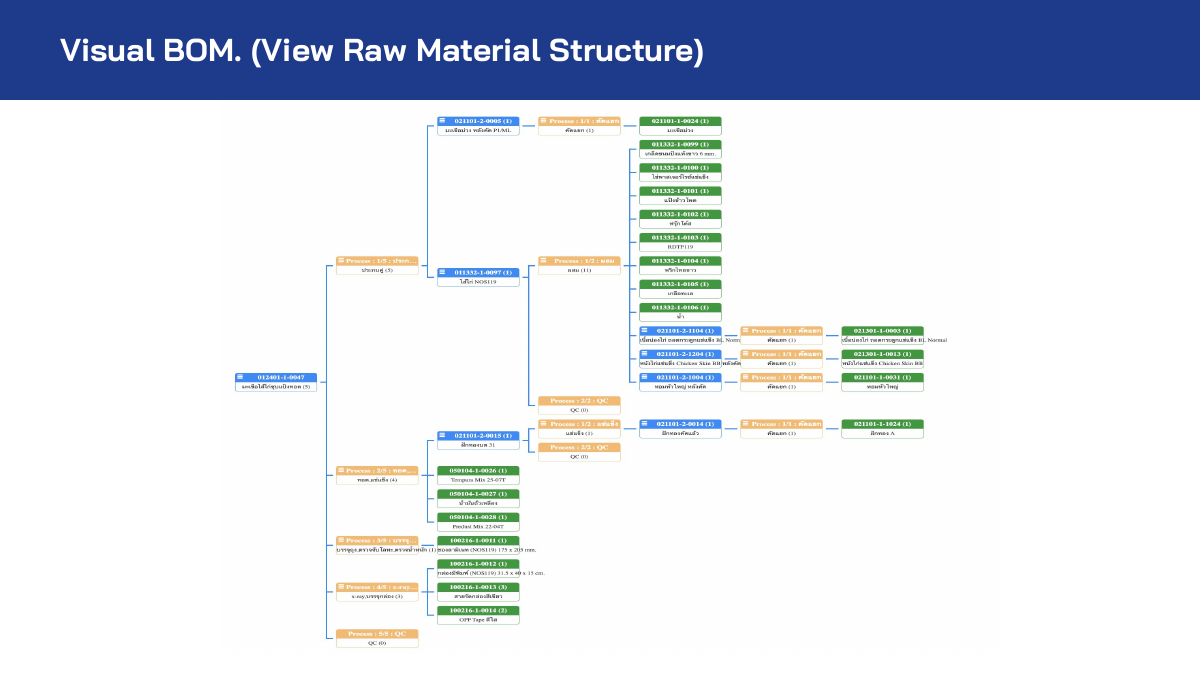
Task: Click the list icon on node 021101-2-0015
Action: tap(442, 435)
